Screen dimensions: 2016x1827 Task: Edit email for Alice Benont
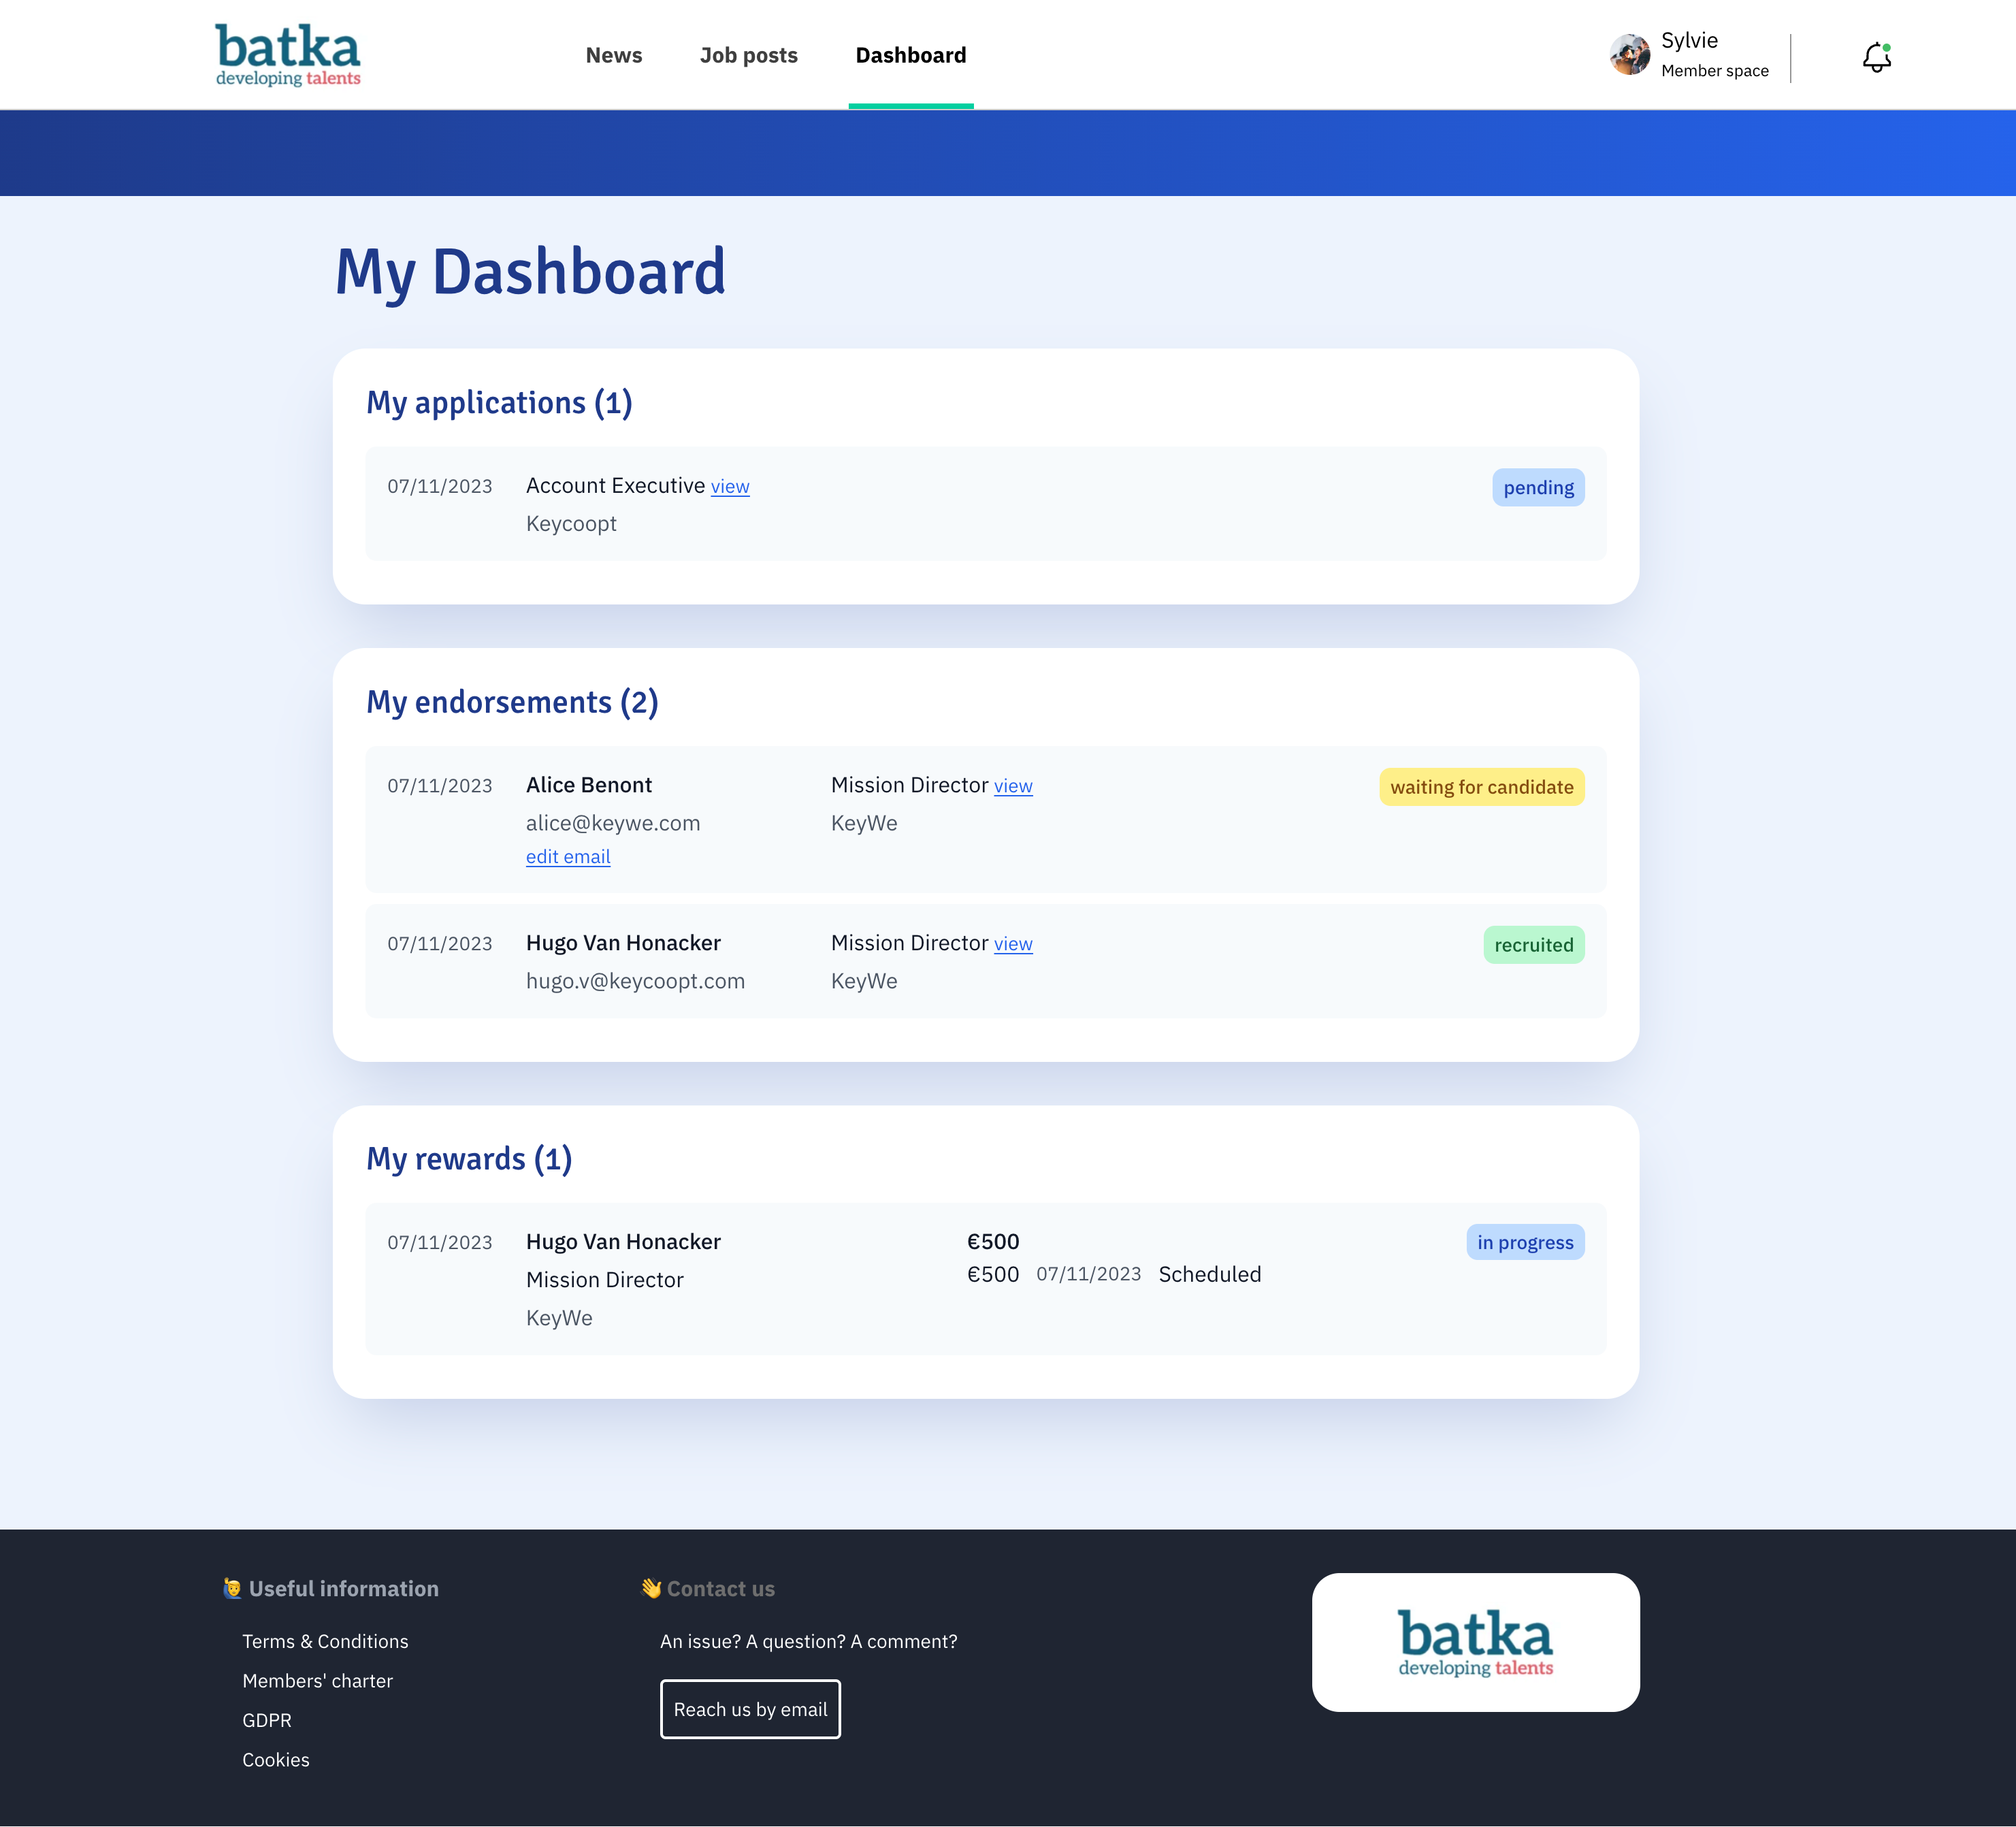coord(567,857)
